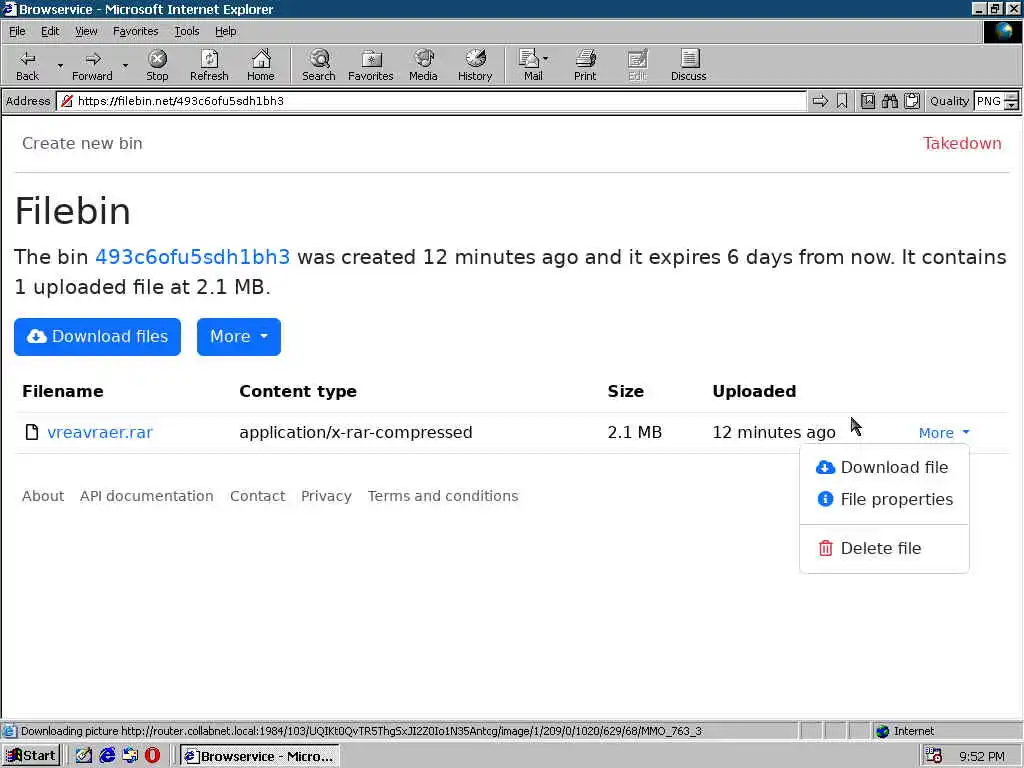Screen dimensions: 1024x768
Task: Click the cloud icon beside Download file
Action: point(825,468)
